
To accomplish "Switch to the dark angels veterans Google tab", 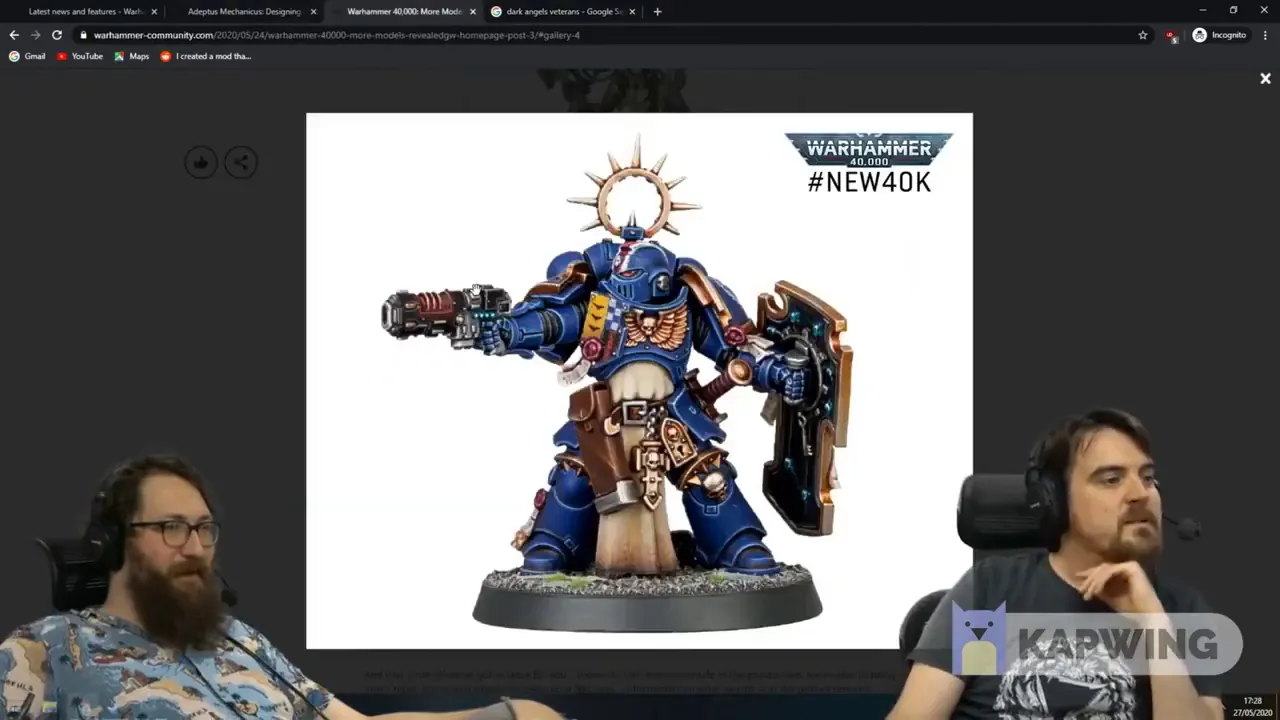I will pos(563,11).
